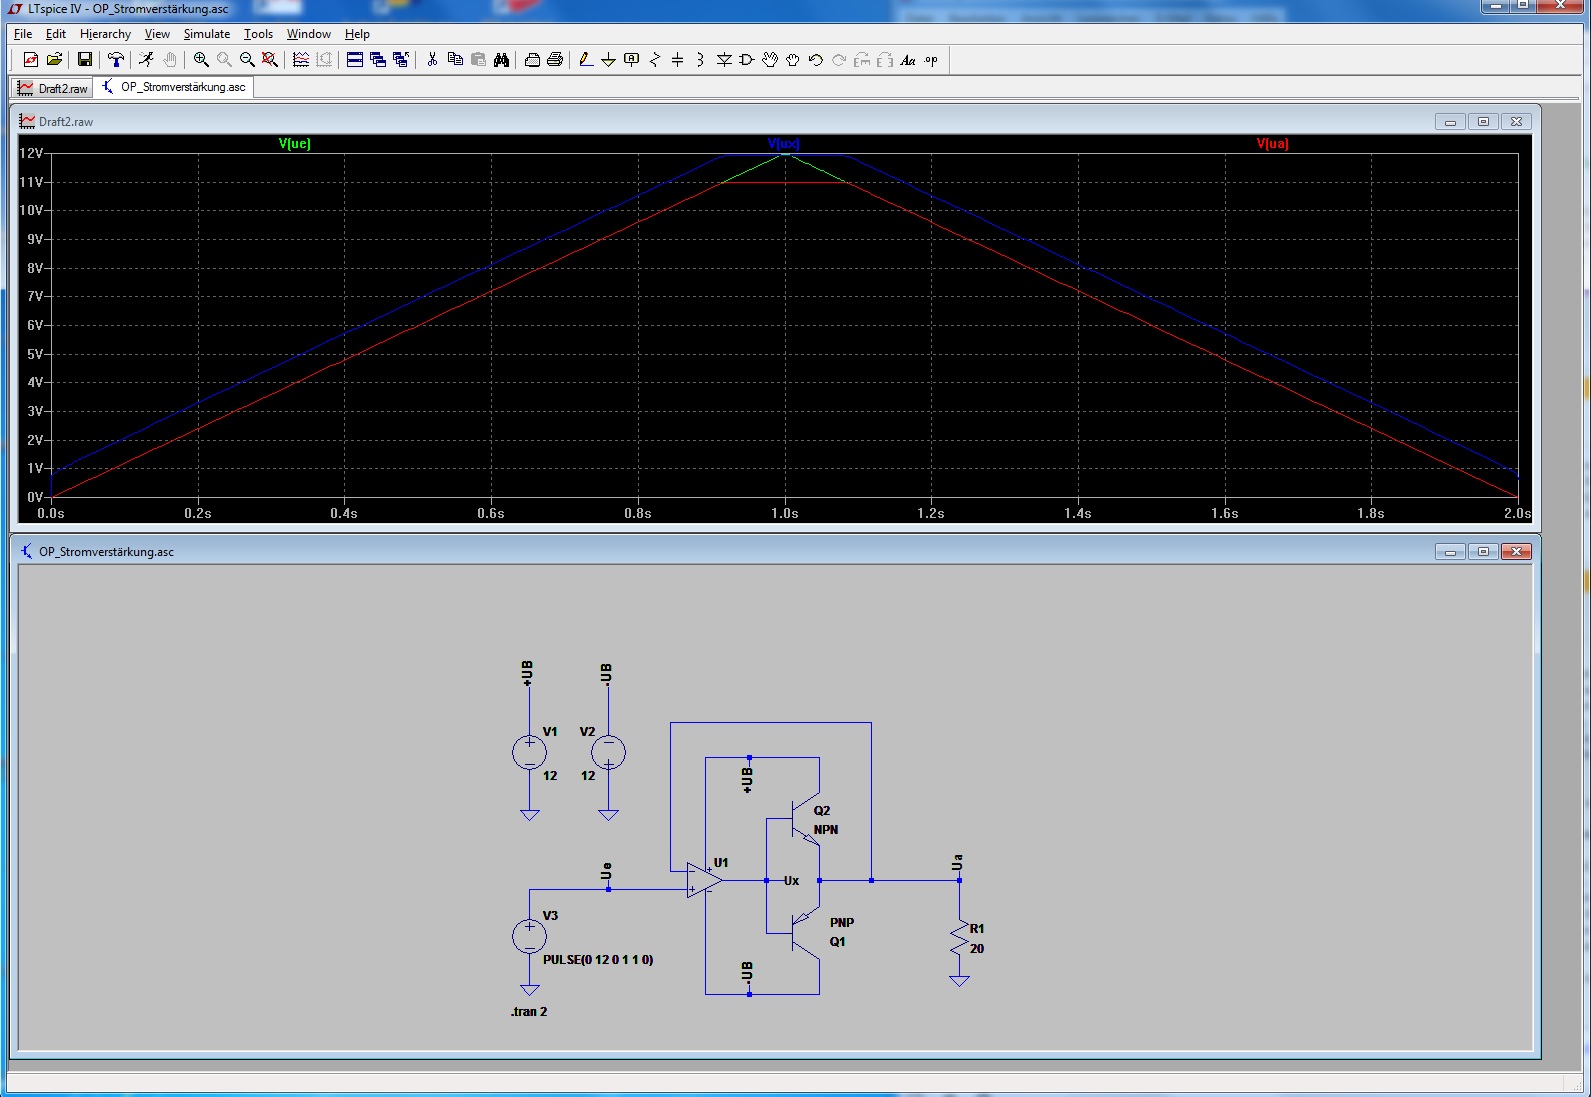Open the Hierarchy menu
This screenshot has width=1591, height=1097.
click(105, 34)
